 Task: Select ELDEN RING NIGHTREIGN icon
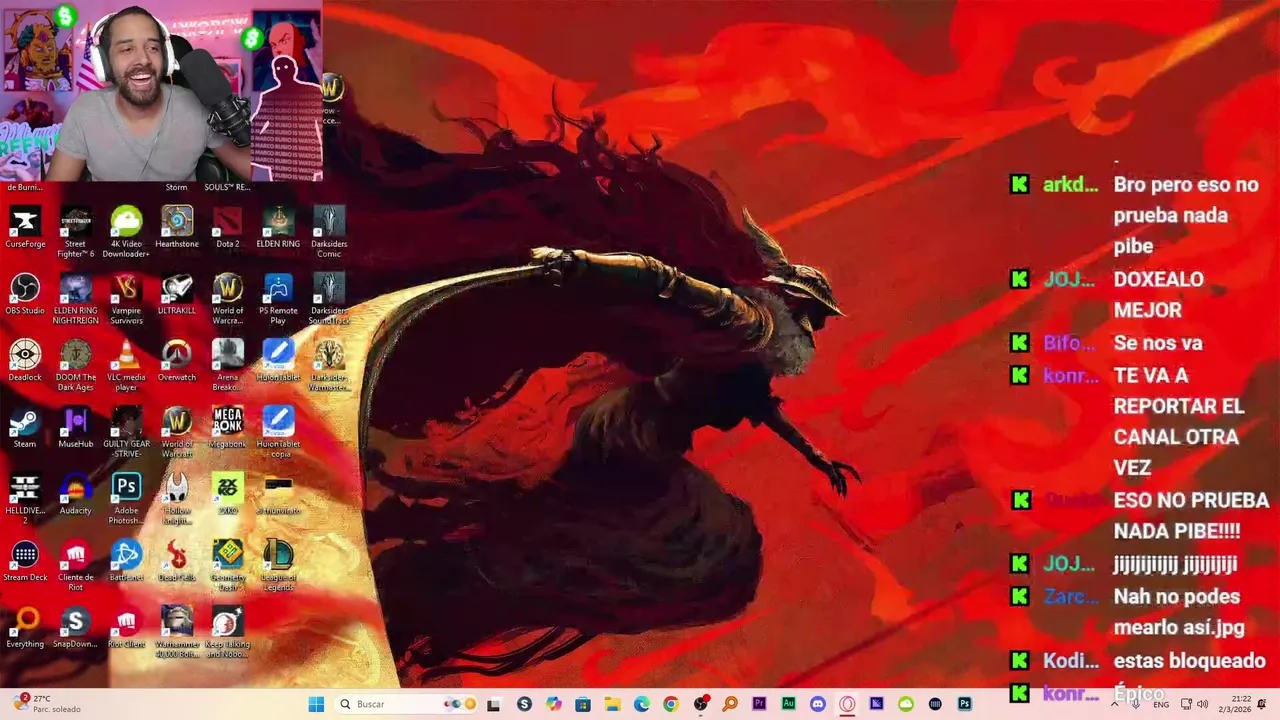coord(76,299)
